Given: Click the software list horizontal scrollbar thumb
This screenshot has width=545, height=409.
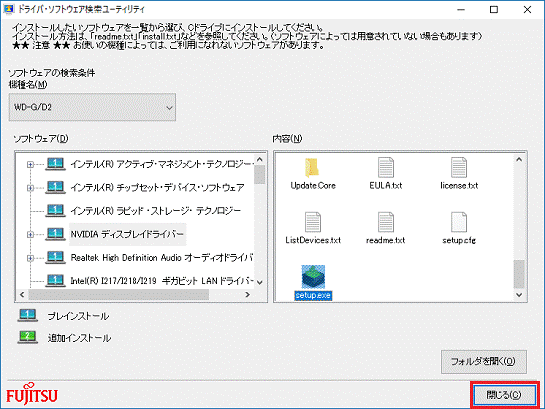Looking at the screenshot, I should 119,295.
